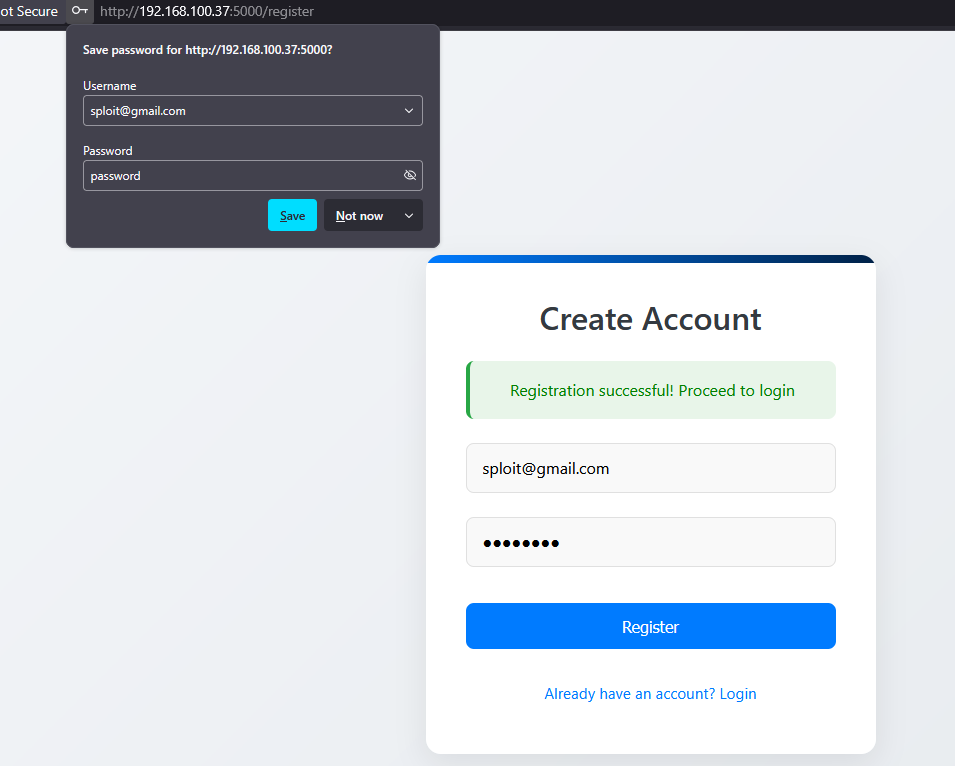Click the key icon in the address bar
955x766 pixels.
click(80, 11)
